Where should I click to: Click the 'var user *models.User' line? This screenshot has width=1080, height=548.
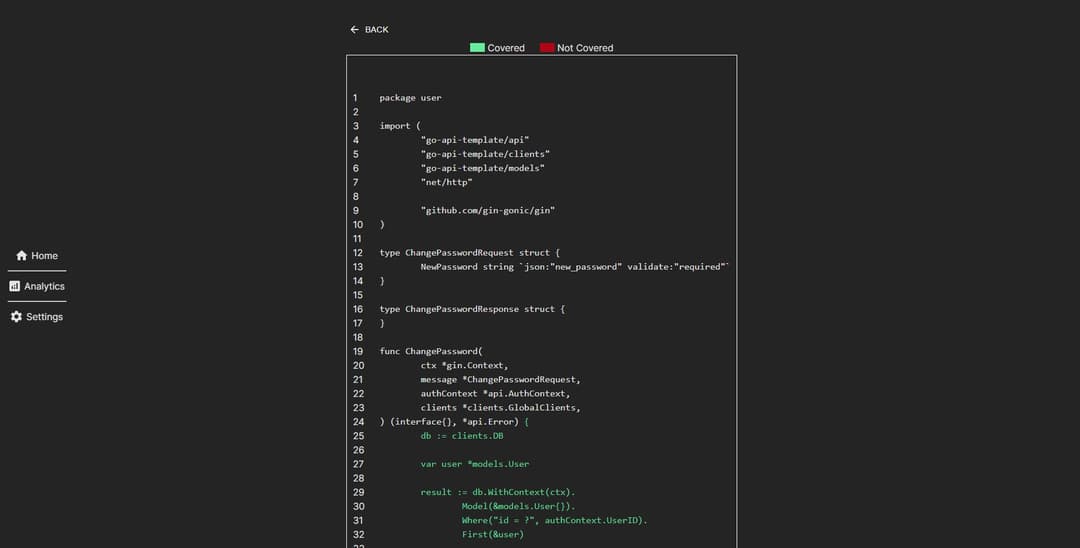[475, 464]
